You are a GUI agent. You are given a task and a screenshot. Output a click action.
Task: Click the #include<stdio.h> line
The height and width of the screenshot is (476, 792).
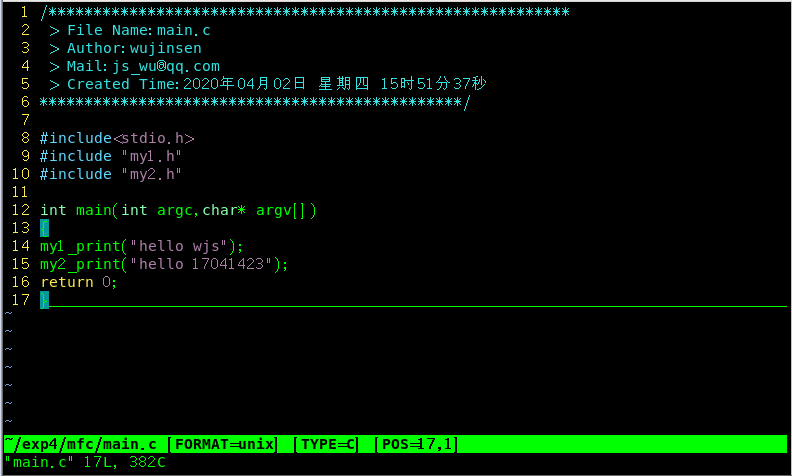pos(116,138)
